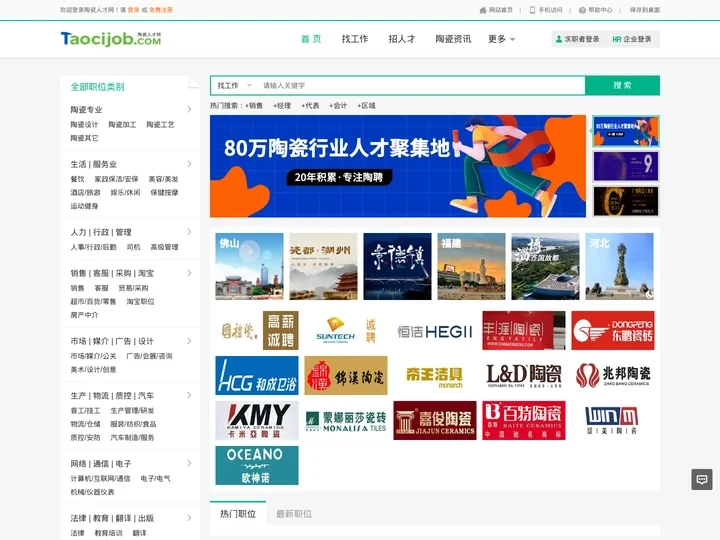720x540 pixels.
Task: Click the green 搜索 button
Action: (x=622, y=85)
